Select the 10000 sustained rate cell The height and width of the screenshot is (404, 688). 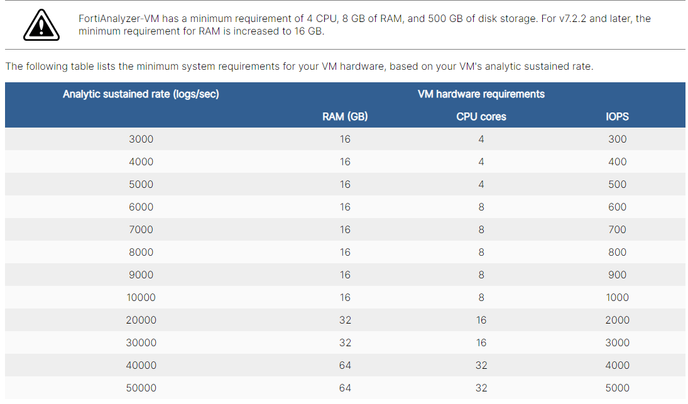141,298
